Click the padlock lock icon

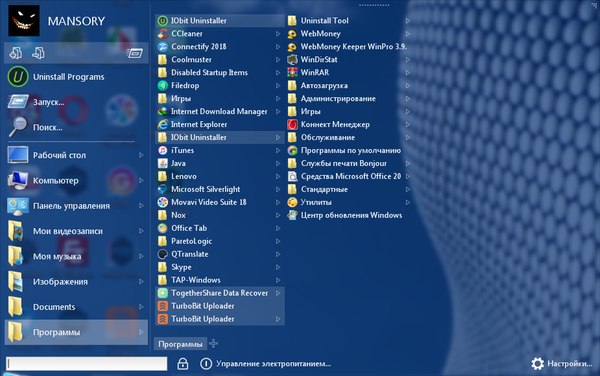(x=183, y=364)
